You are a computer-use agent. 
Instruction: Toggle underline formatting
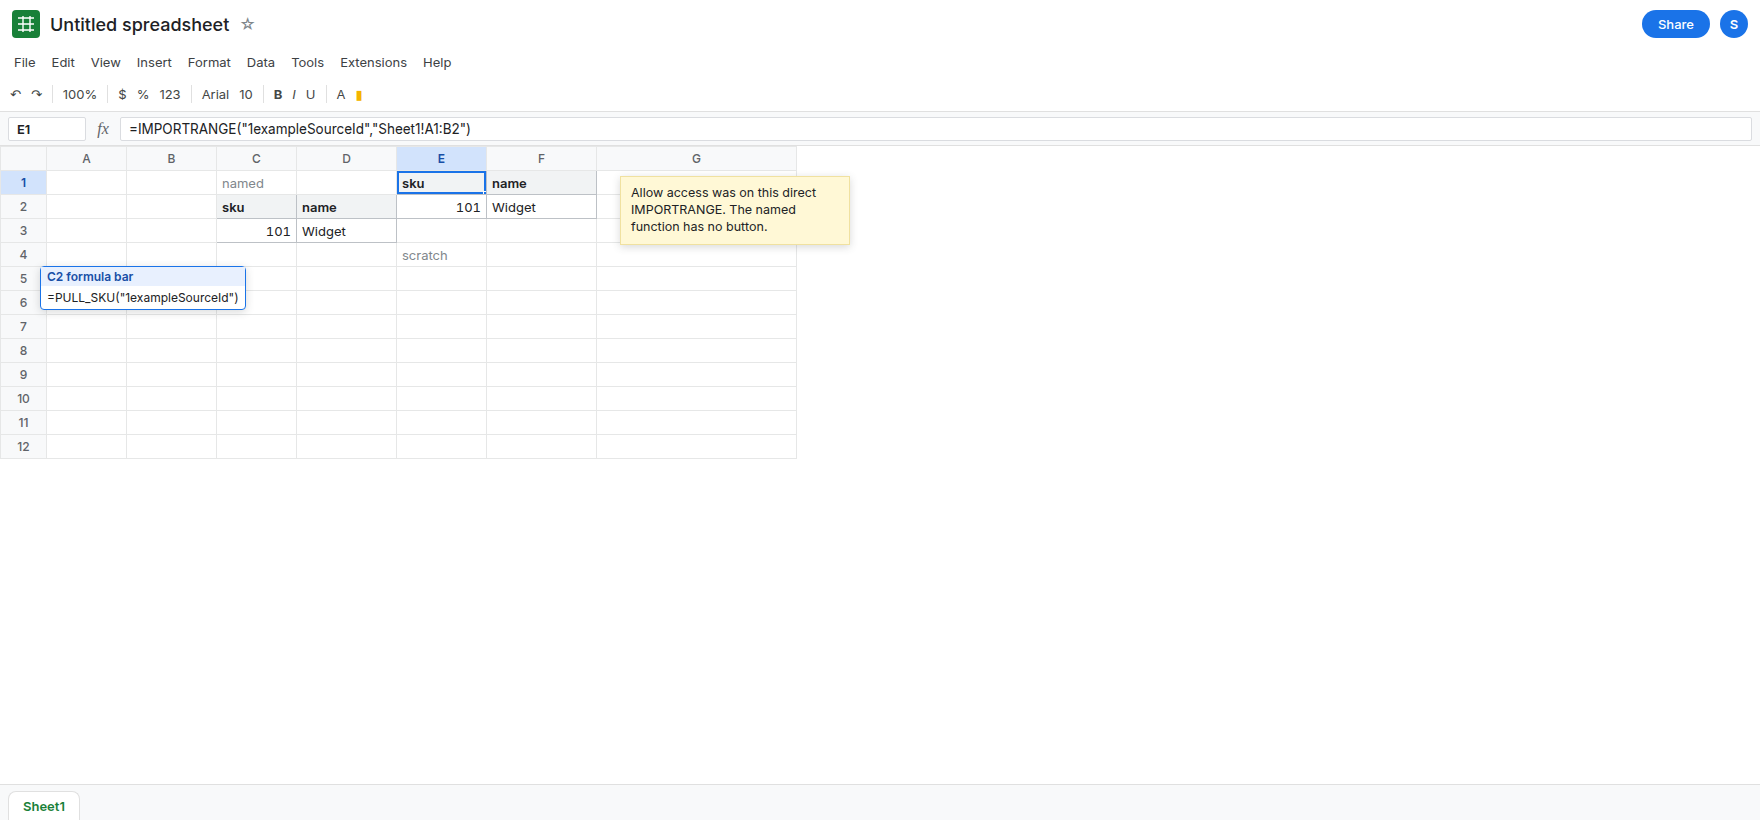pyautogui.click(x=310, y=94)
